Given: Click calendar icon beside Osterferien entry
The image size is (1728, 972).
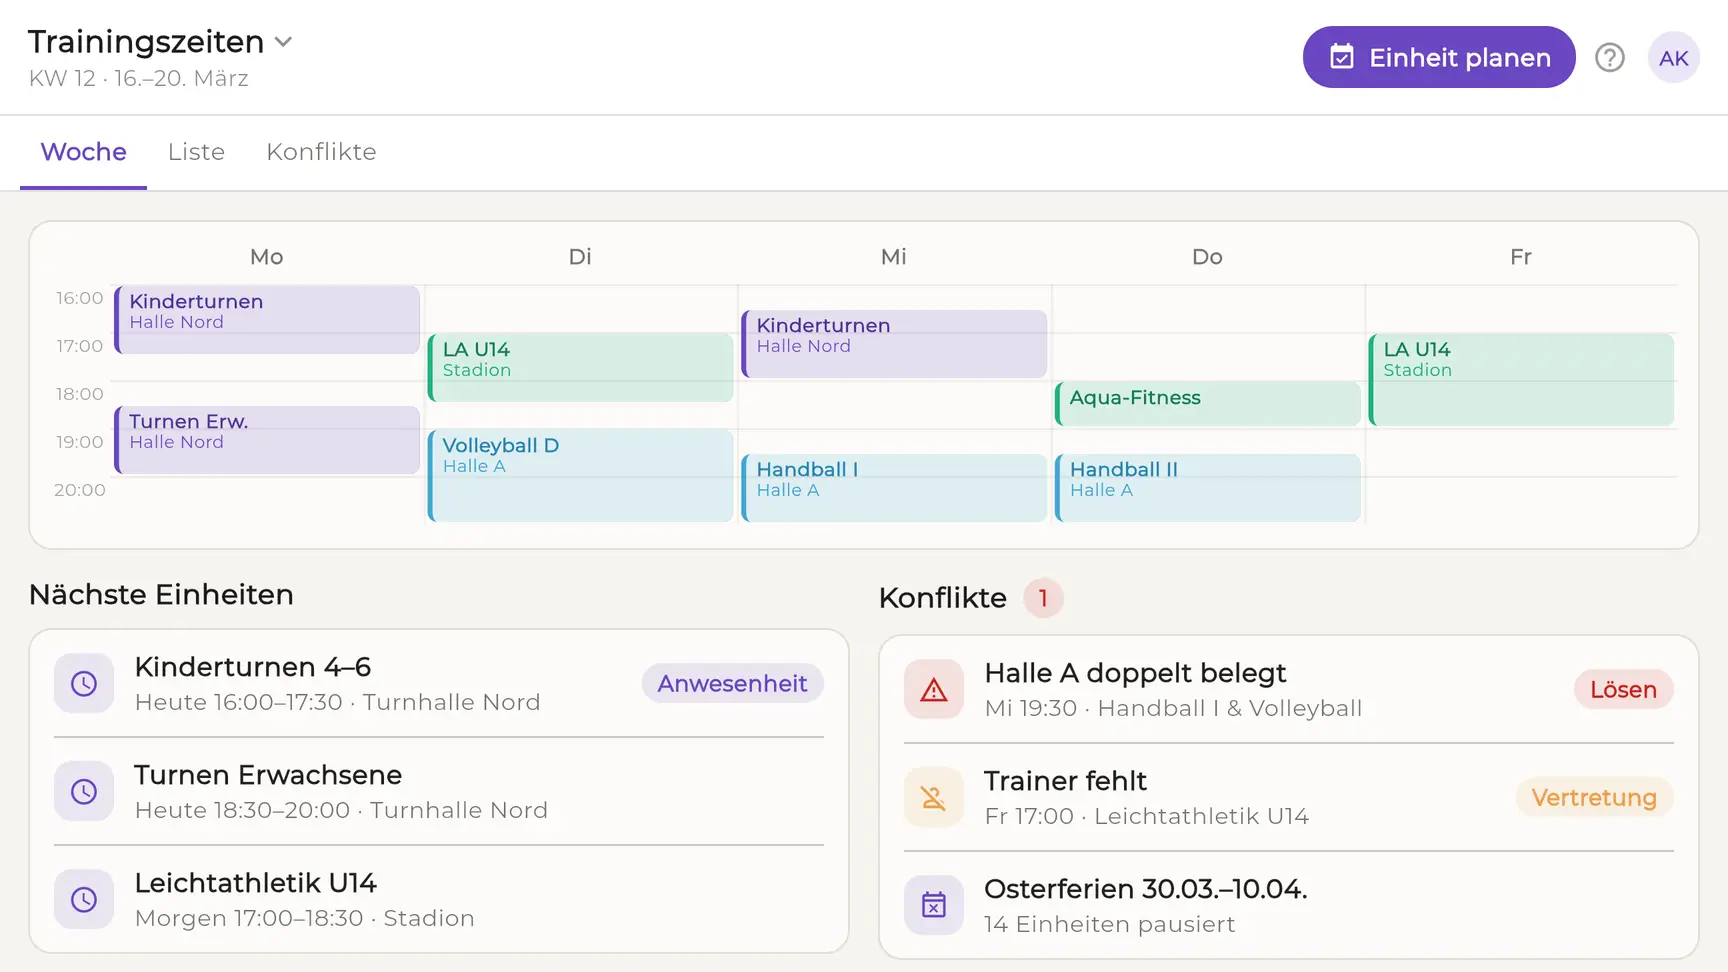Looking at the screenshot, I should [x=934, y=905].
